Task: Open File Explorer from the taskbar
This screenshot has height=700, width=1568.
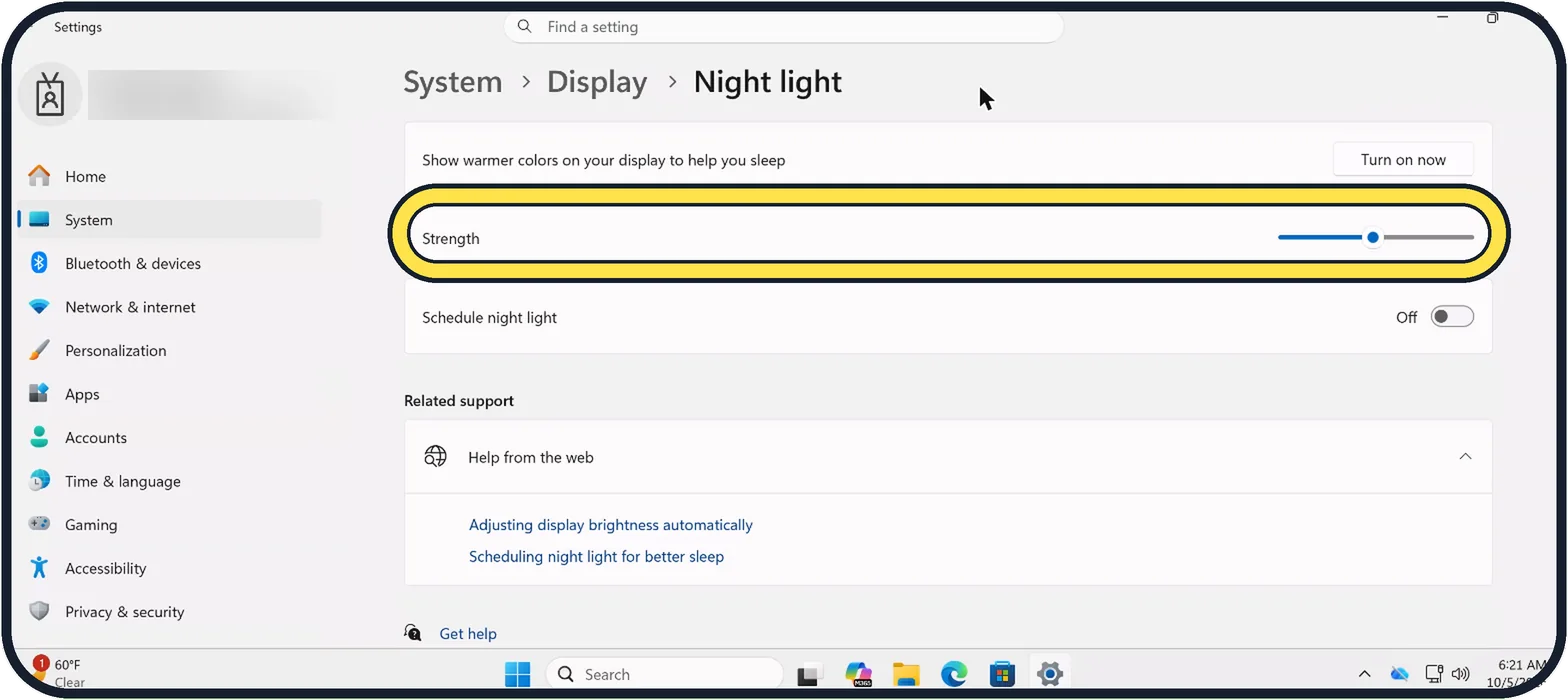Action: pos(906,675)
